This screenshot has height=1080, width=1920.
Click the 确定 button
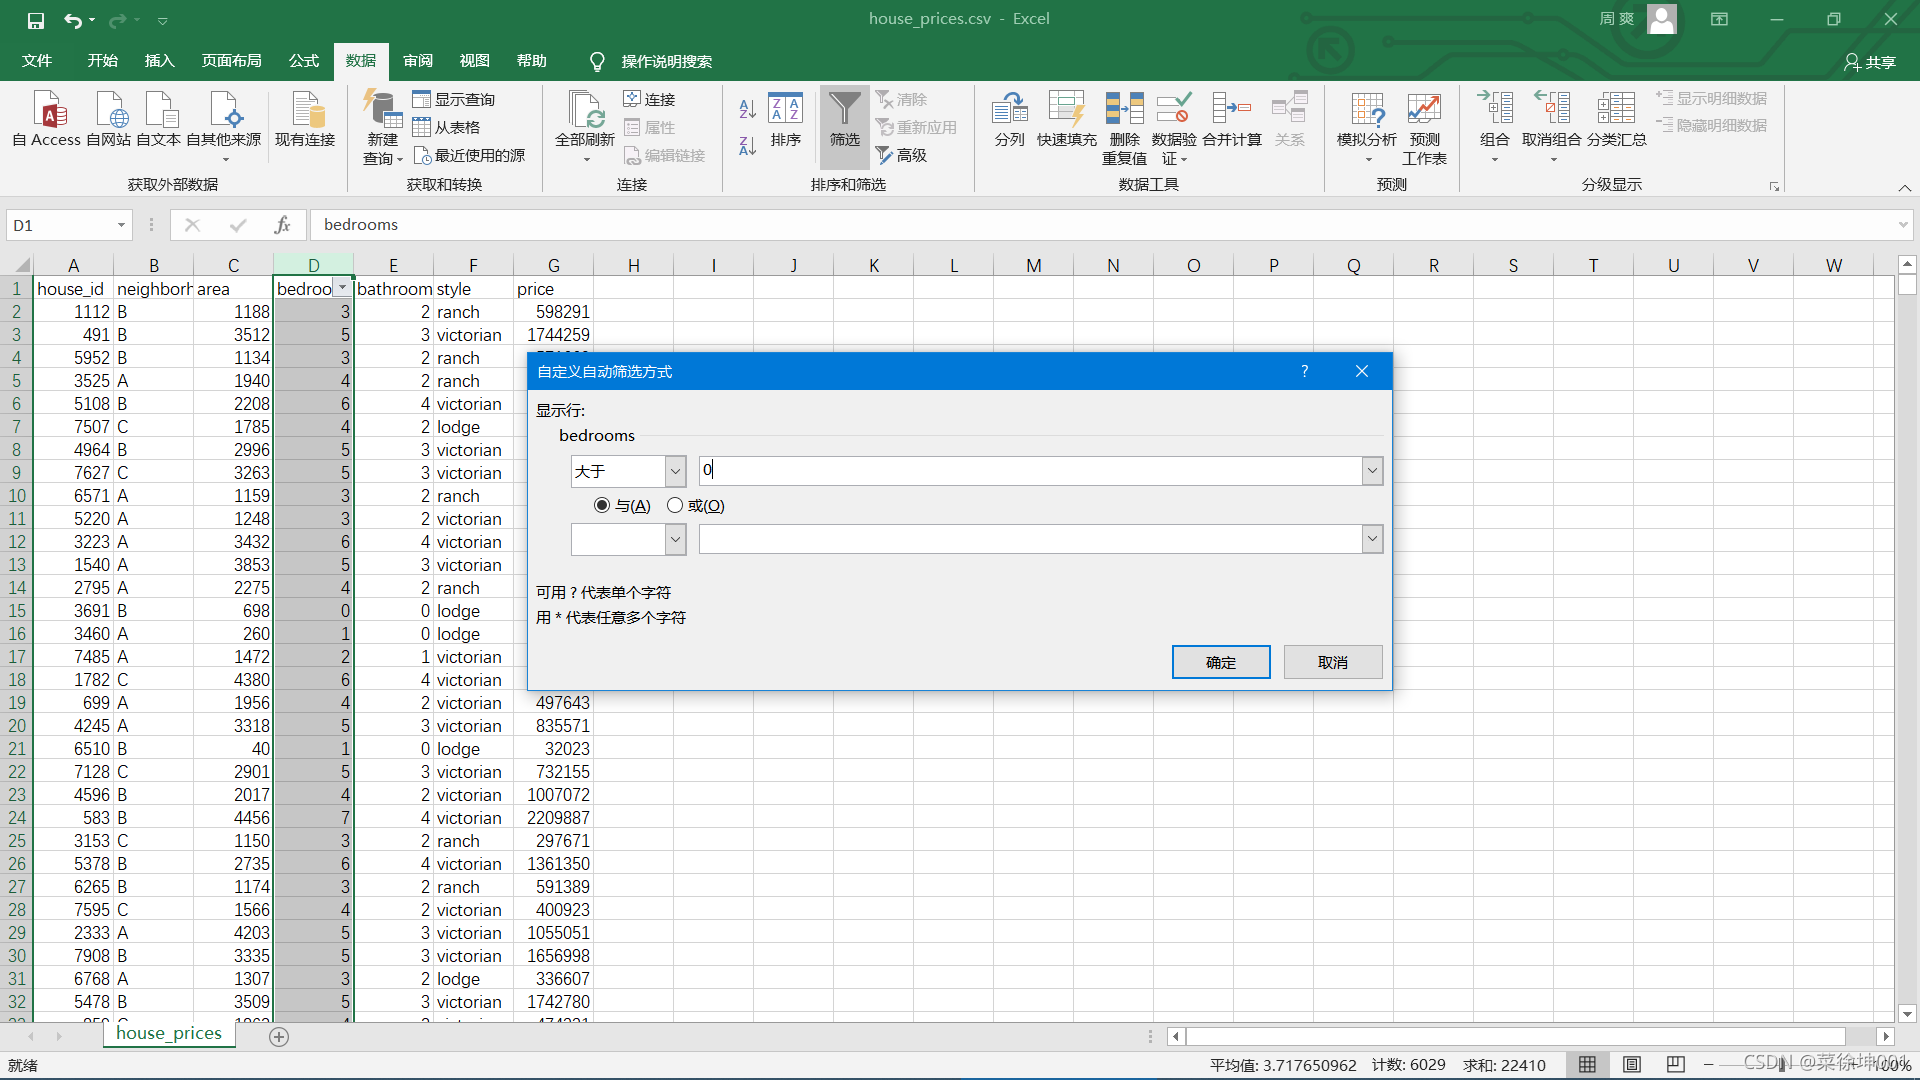point(1221,662)
